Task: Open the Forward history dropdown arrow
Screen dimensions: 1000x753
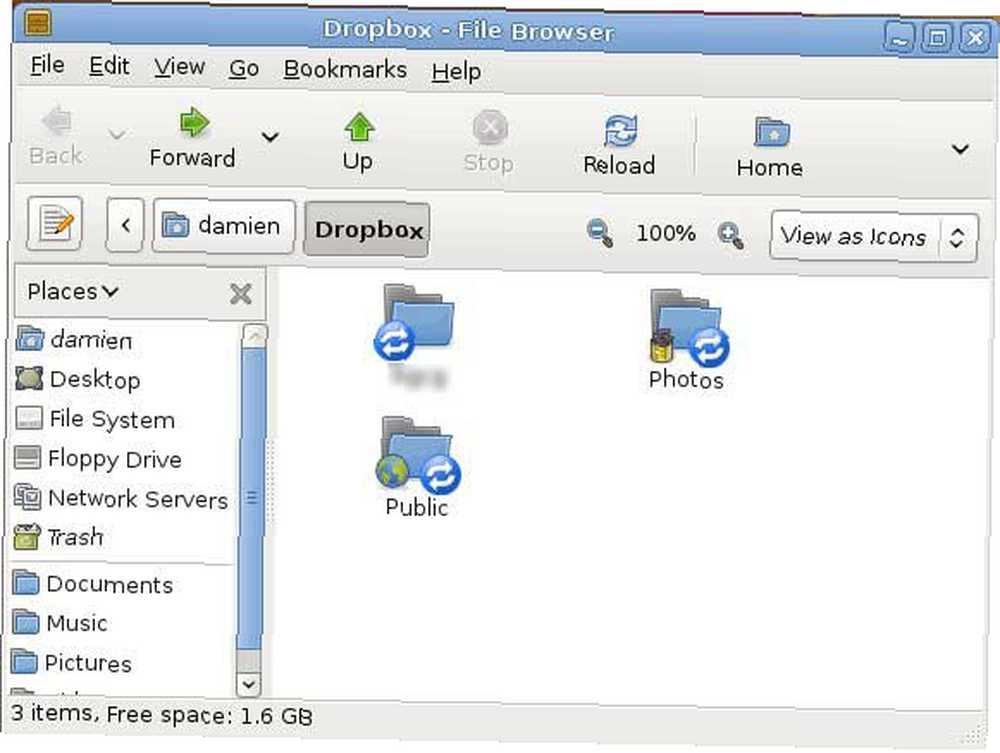Action: tap(270, 136)
